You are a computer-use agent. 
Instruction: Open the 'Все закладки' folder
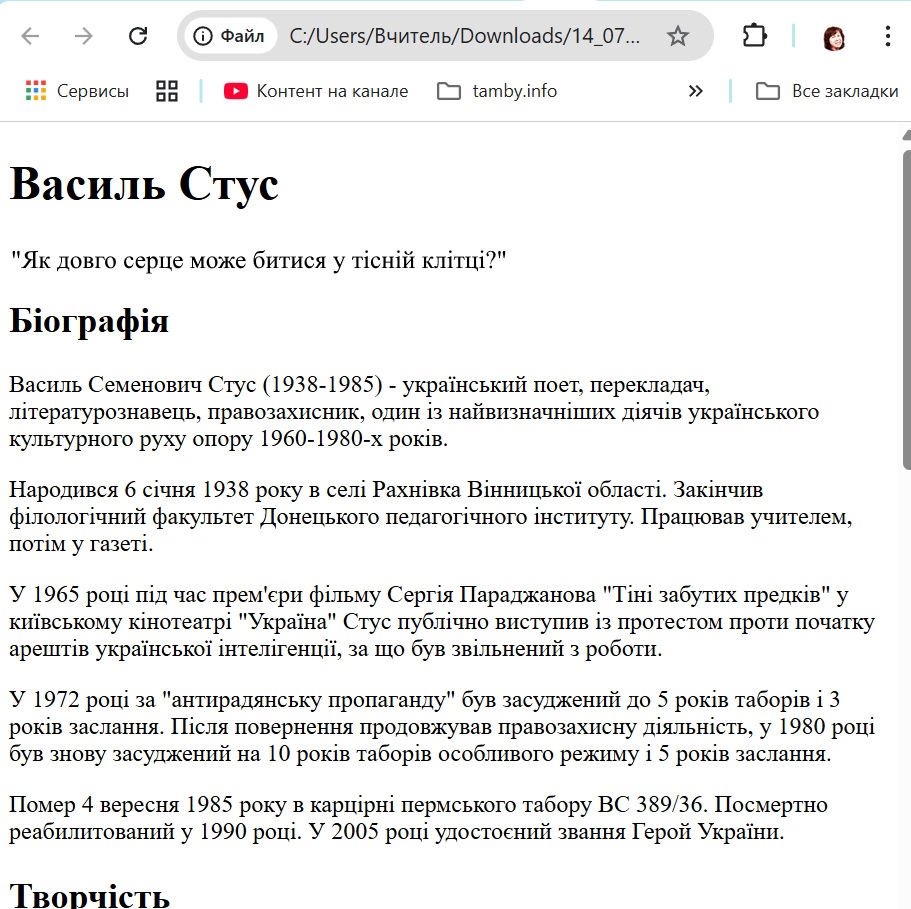[x=827, y=91]
